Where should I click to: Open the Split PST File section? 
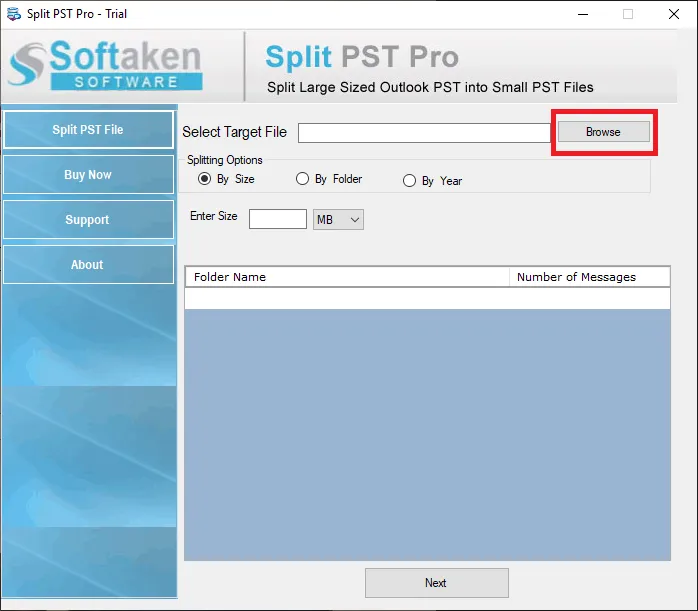click(88, 129)
